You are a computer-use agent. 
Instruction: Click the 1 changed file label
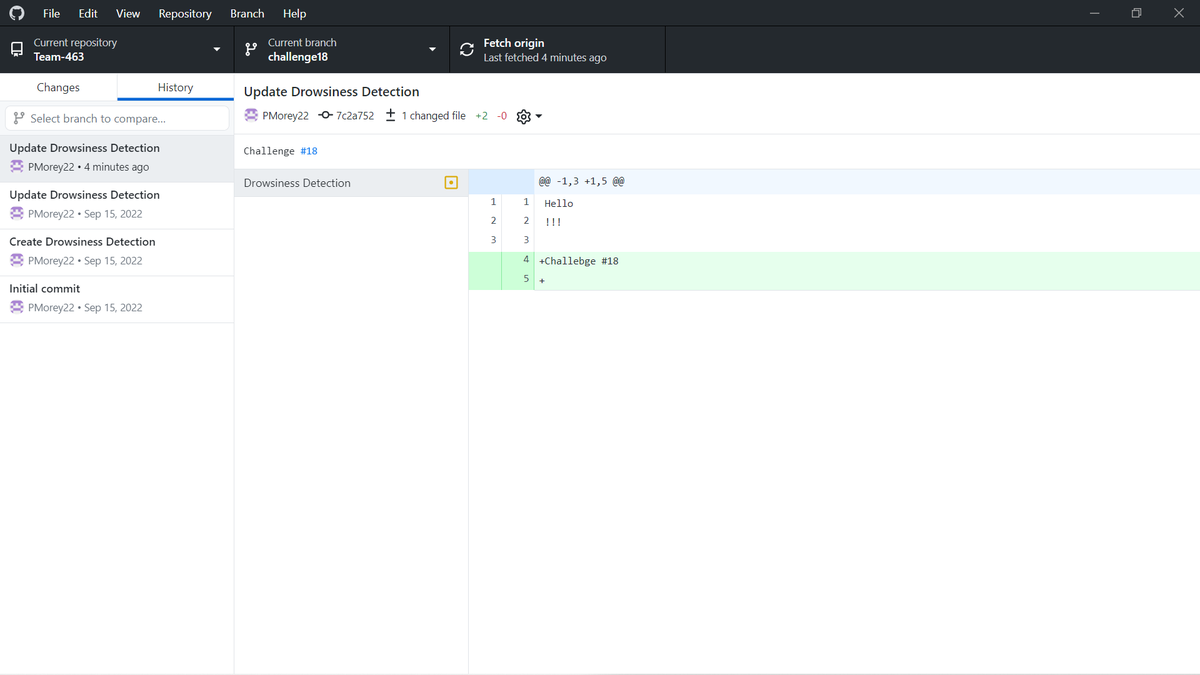click(x=433, y=116)
